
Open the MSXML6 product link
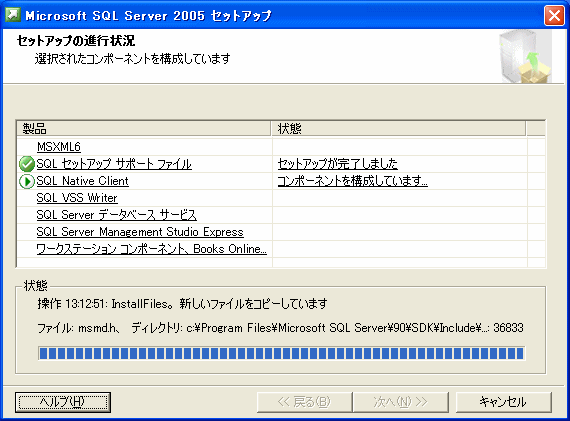[59, 147]
